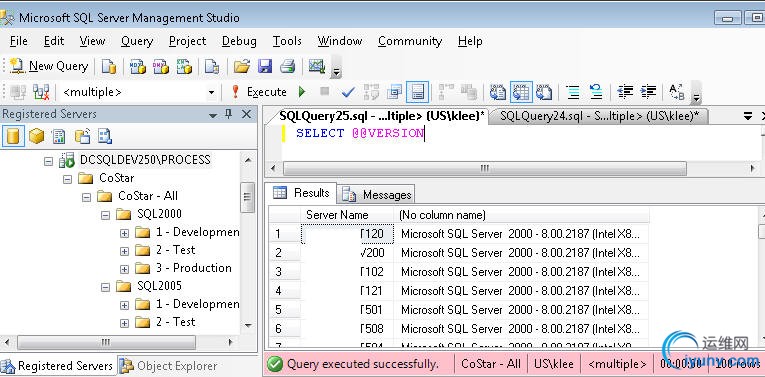Click the Open File folder icon
The width and height of the screenshot is (765, 377).
tap(242, 66)
